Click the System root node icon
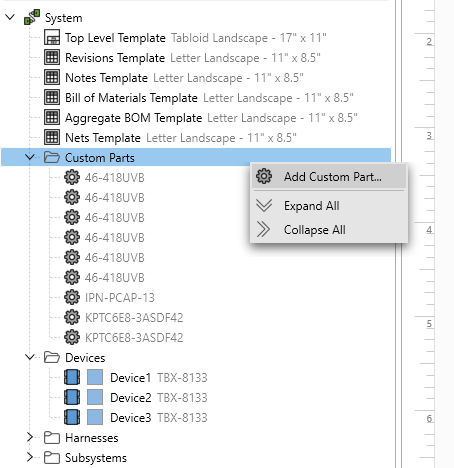 coord(32,17)
